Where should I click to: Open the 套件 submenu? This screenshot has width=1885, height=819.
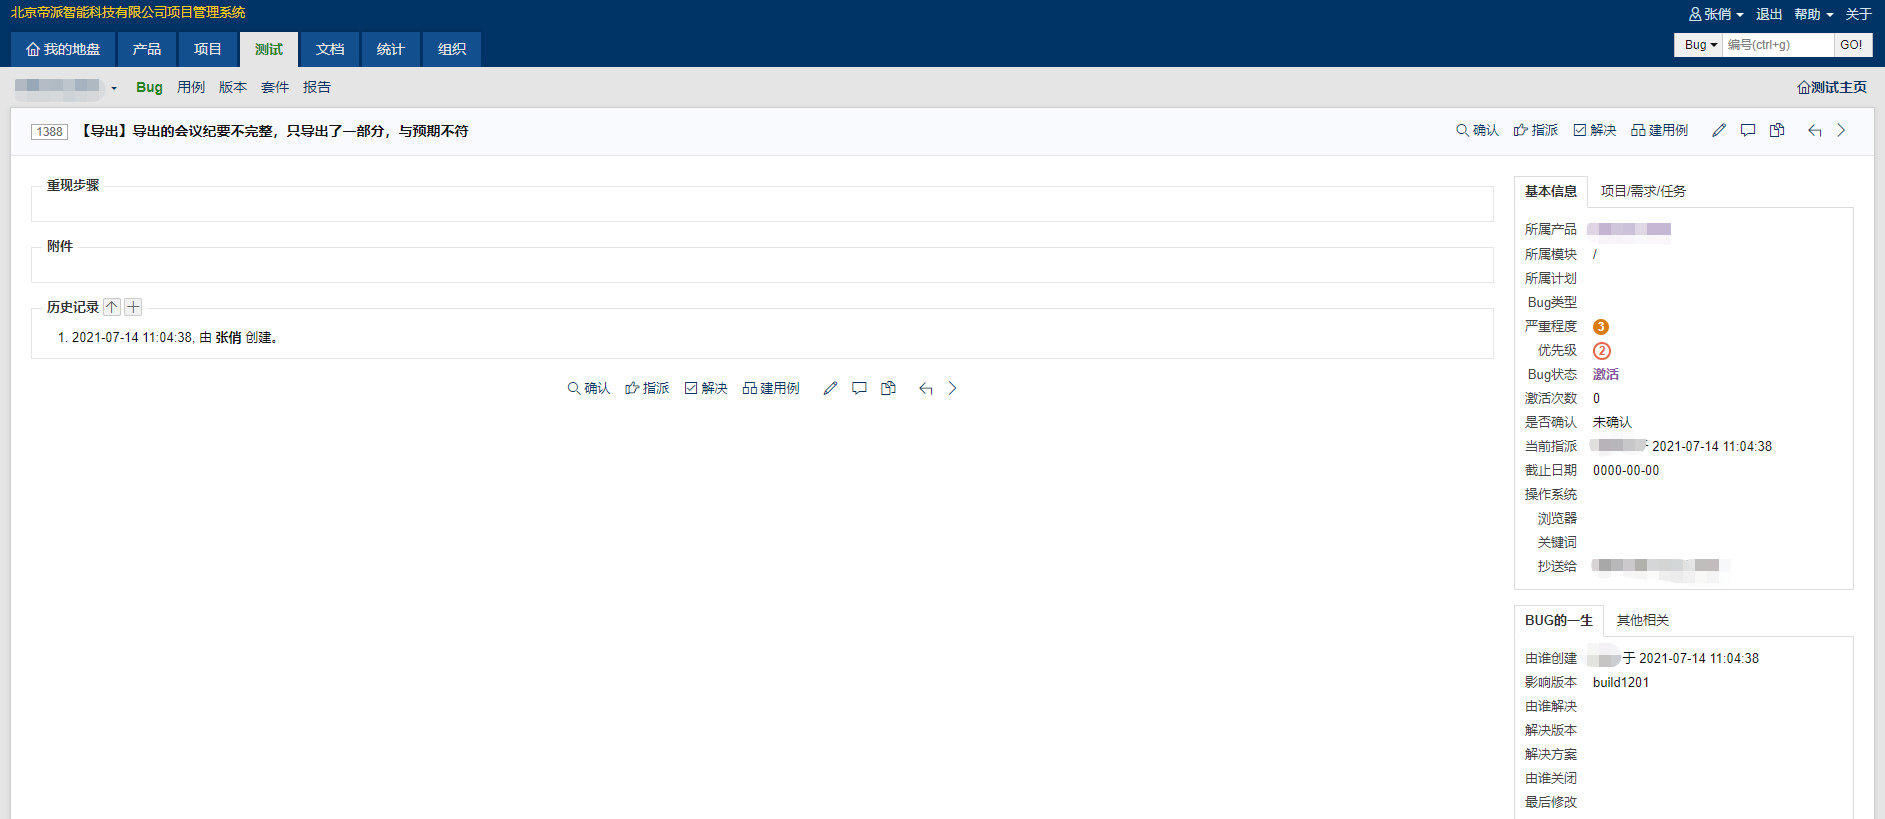275,88
